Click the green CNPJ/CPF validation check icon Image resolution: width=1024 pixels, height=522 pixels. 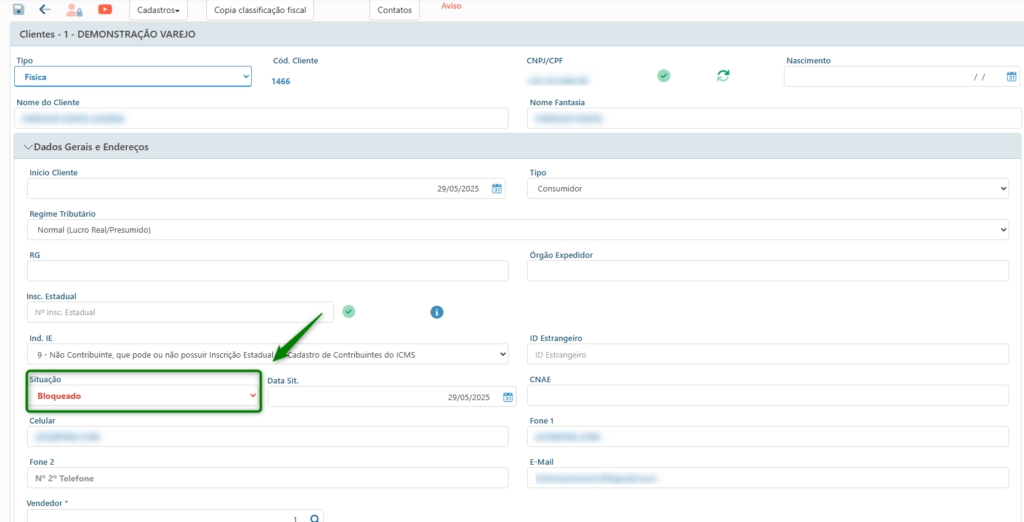[x=663, y=76]
